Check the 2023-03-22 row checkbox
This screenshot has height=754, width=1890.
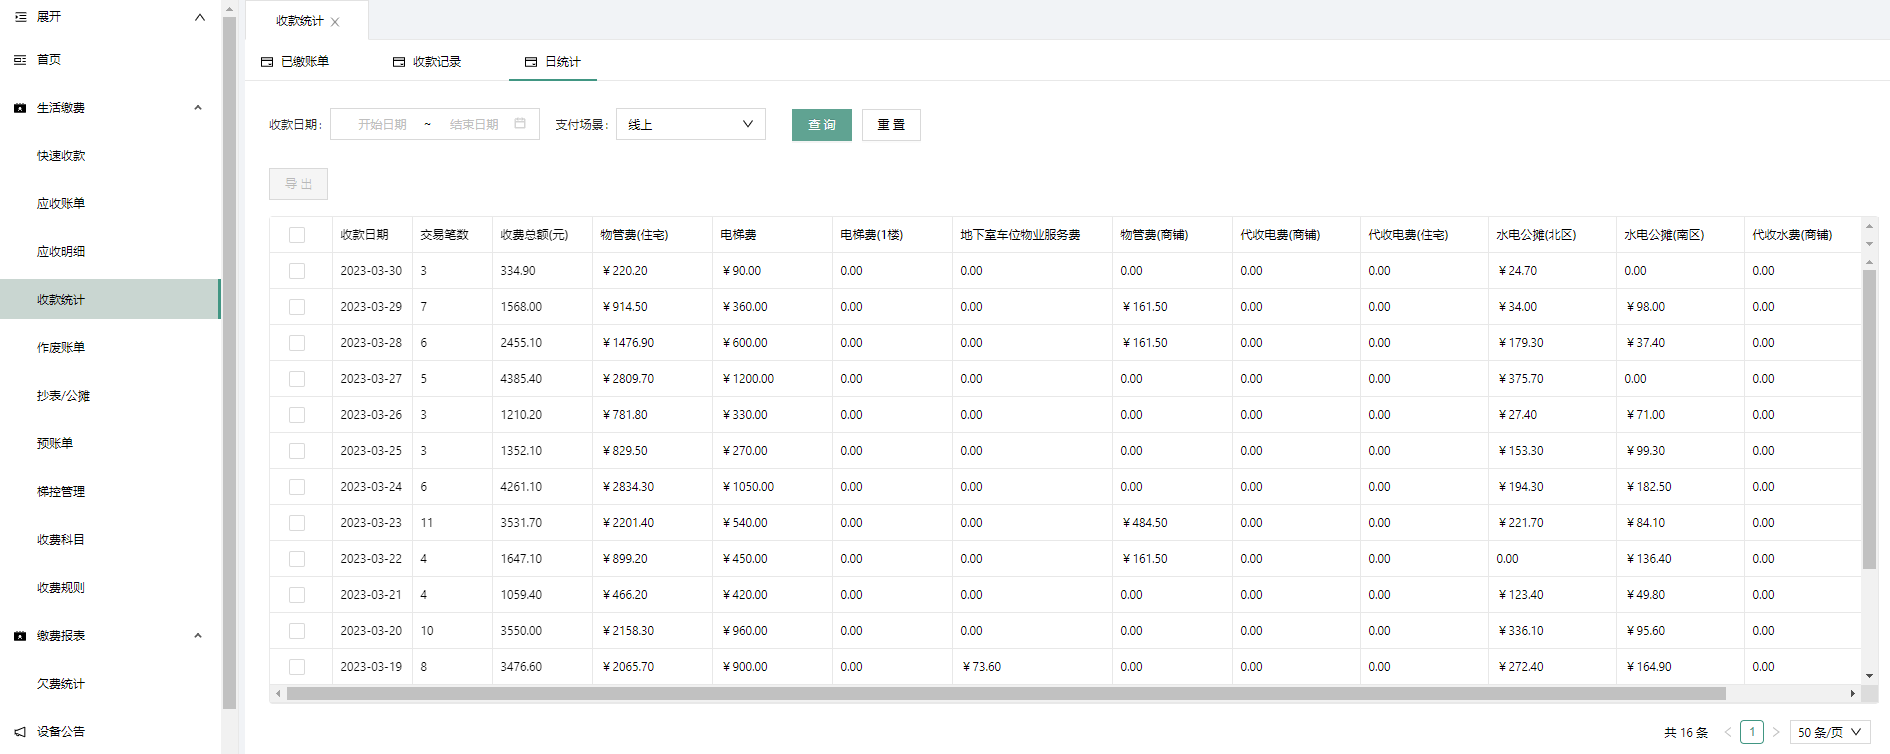pos(297,559)
